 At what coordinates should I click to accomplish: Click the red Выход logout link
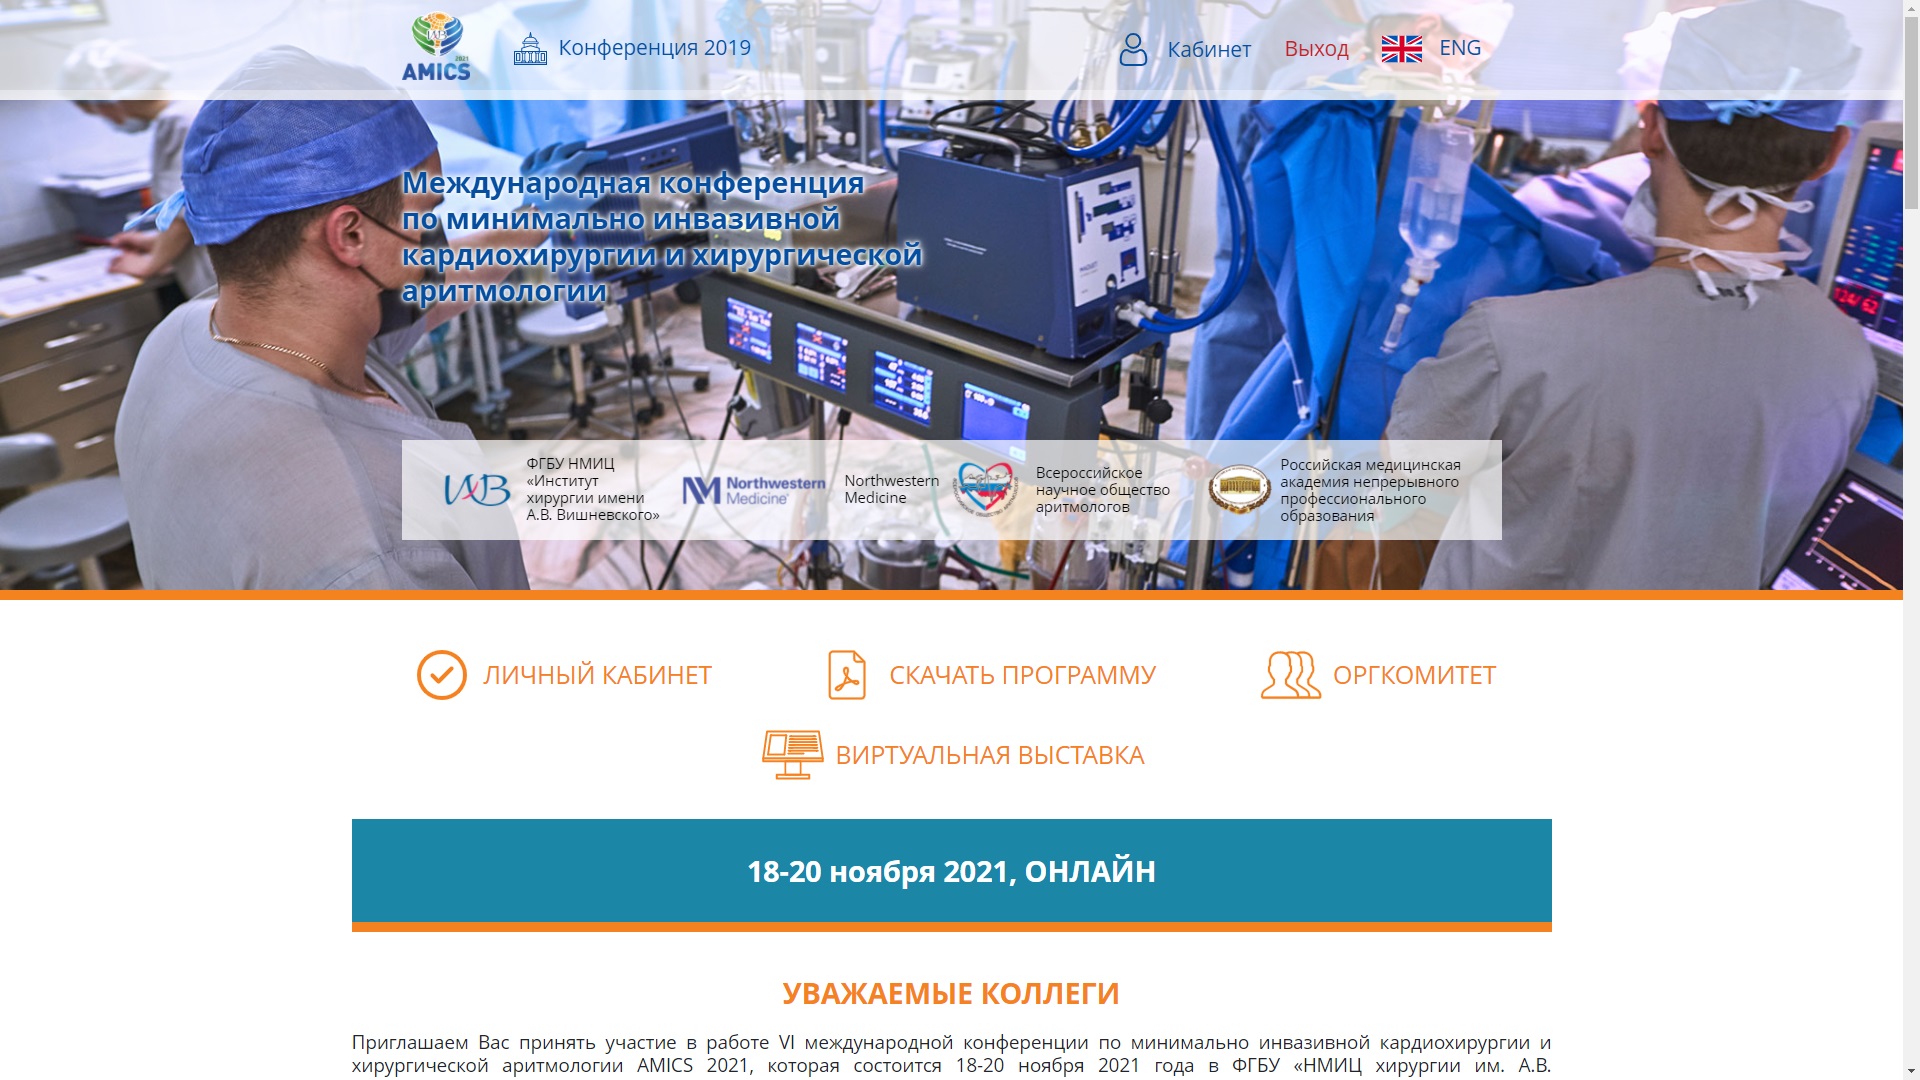(x=1316, y=49)
